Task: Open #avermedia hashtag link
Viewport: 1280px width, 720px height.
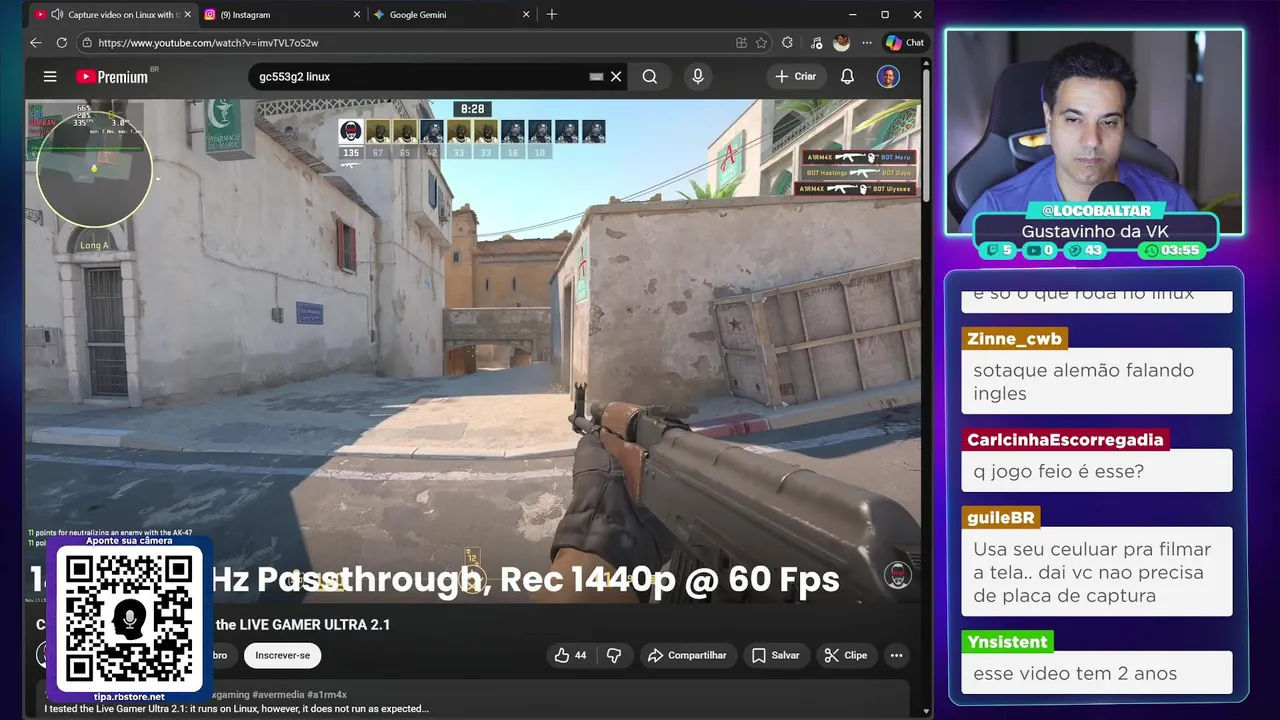Action: pos(277,694)
